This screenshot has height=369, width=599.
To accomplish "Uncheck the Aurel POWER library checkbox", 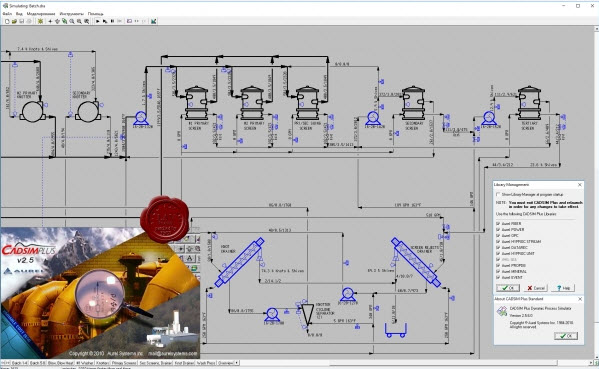I will pos(498,230).
